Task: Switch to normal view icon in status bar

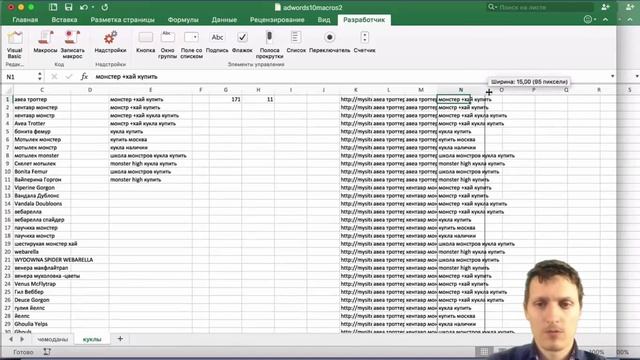Action: [484, 351]
